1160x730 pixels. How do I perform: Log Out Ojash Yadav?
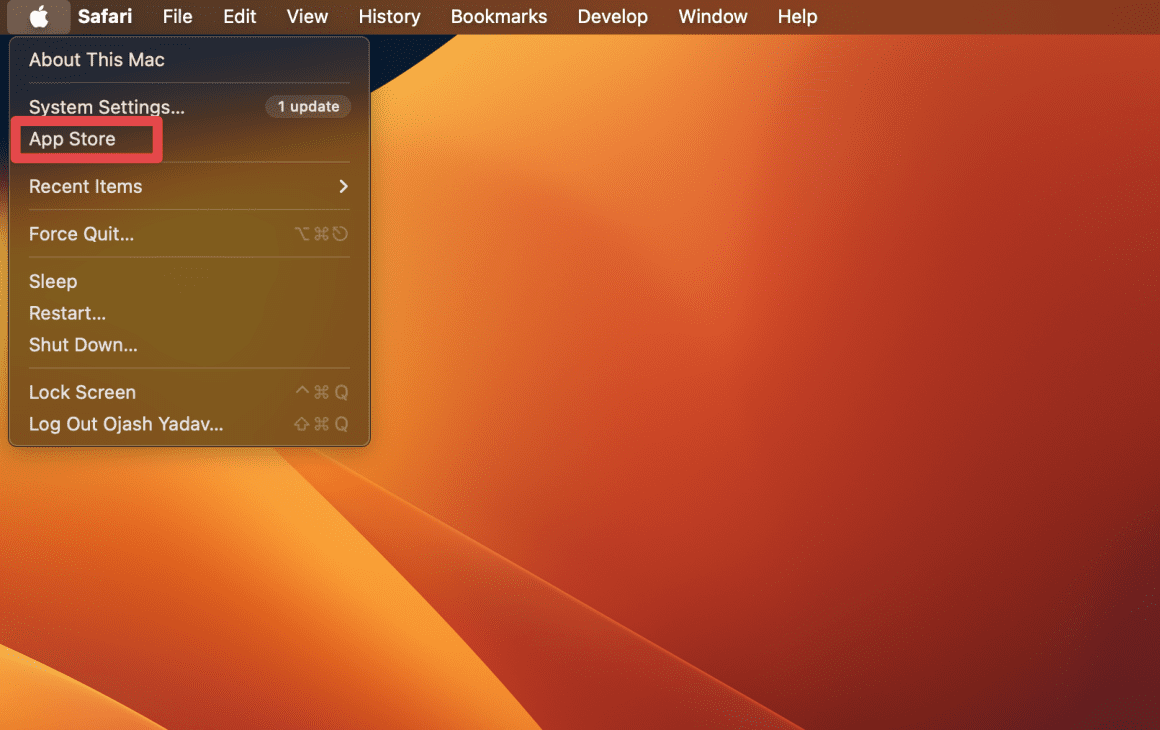126,424
